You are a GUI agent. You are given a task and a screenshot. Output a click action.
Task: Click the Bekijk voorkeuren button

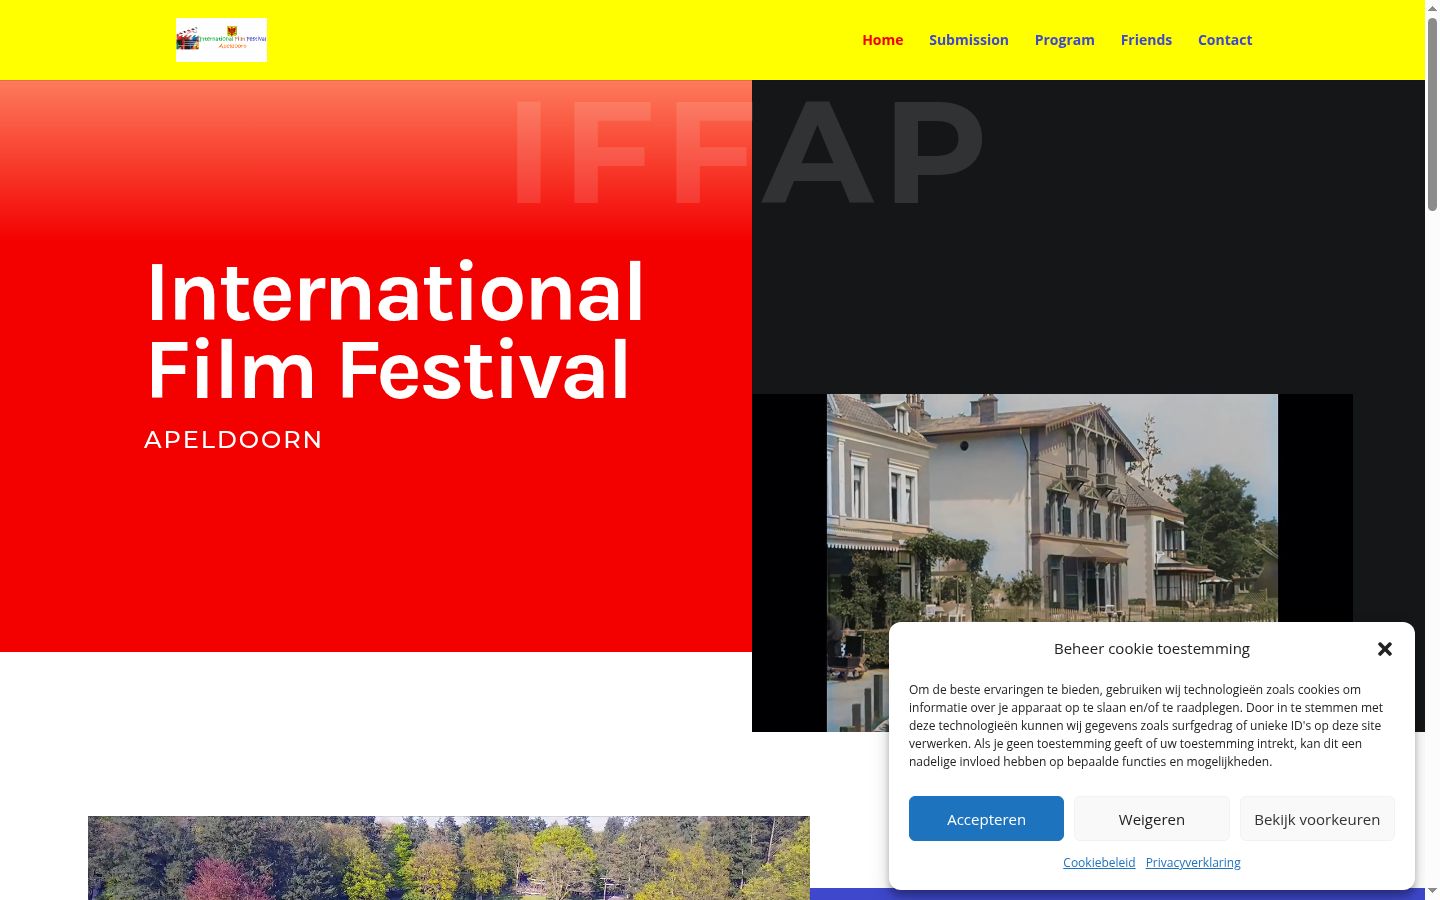[1317, 819]
